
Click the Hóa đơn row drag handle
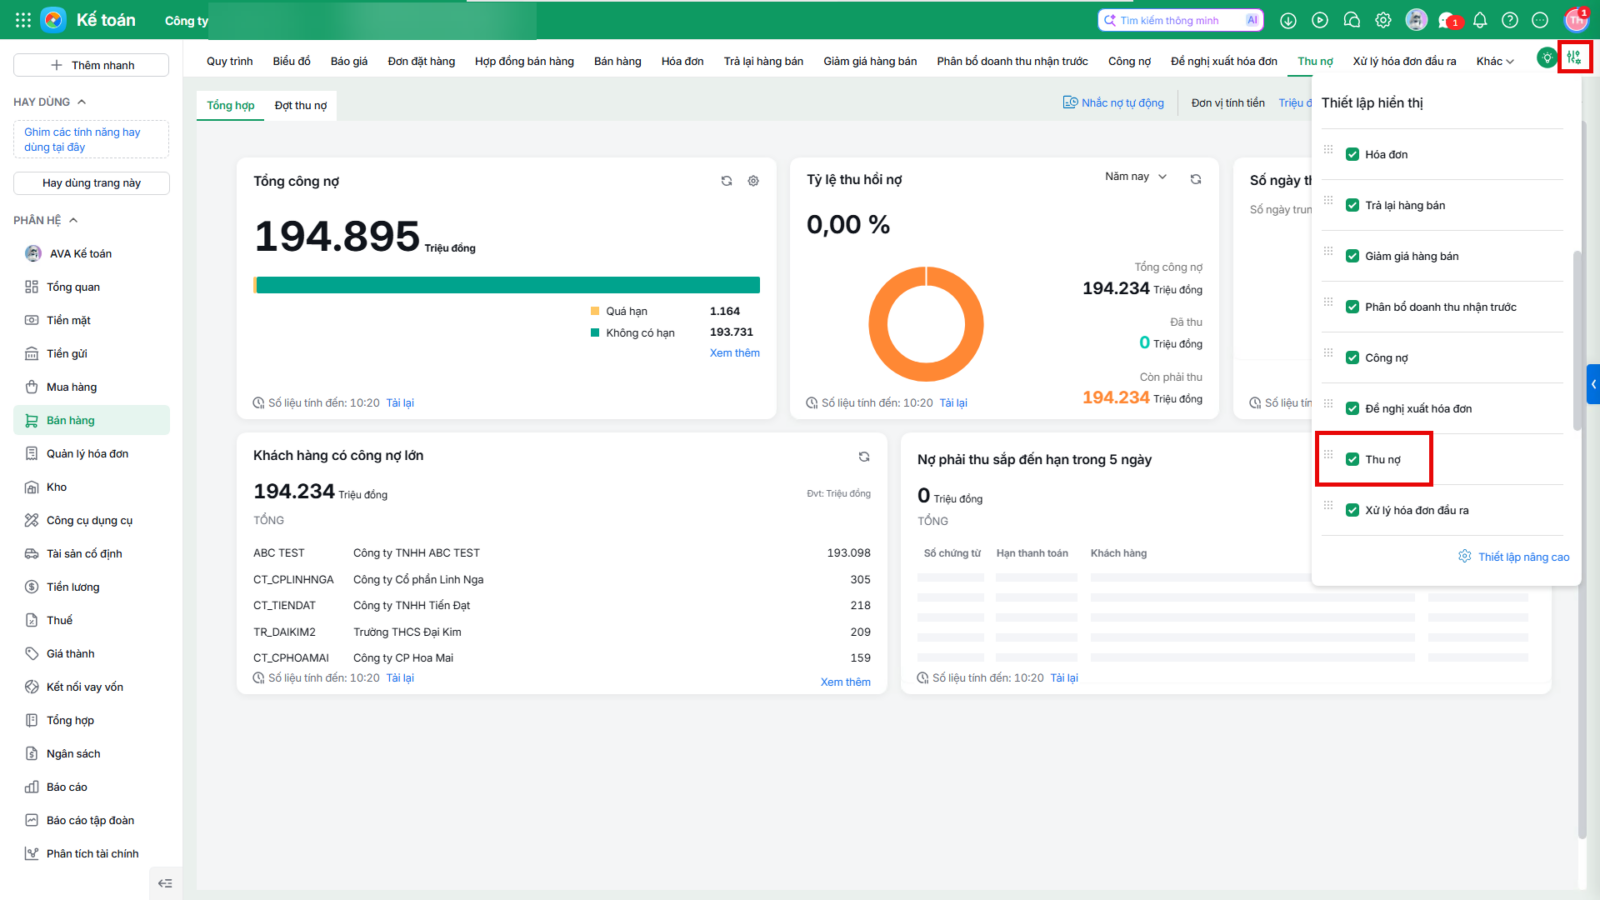[1328, 150]
